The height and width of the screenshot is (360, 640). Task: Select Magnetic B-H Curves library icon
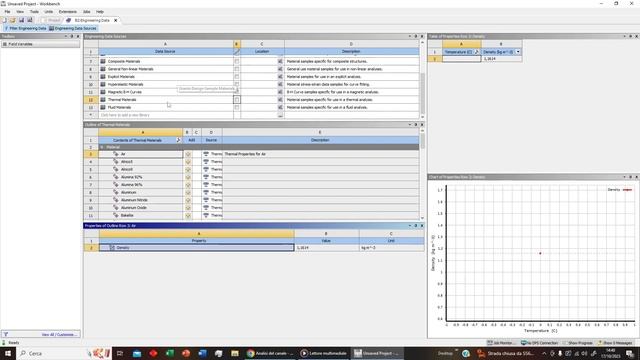103,92
